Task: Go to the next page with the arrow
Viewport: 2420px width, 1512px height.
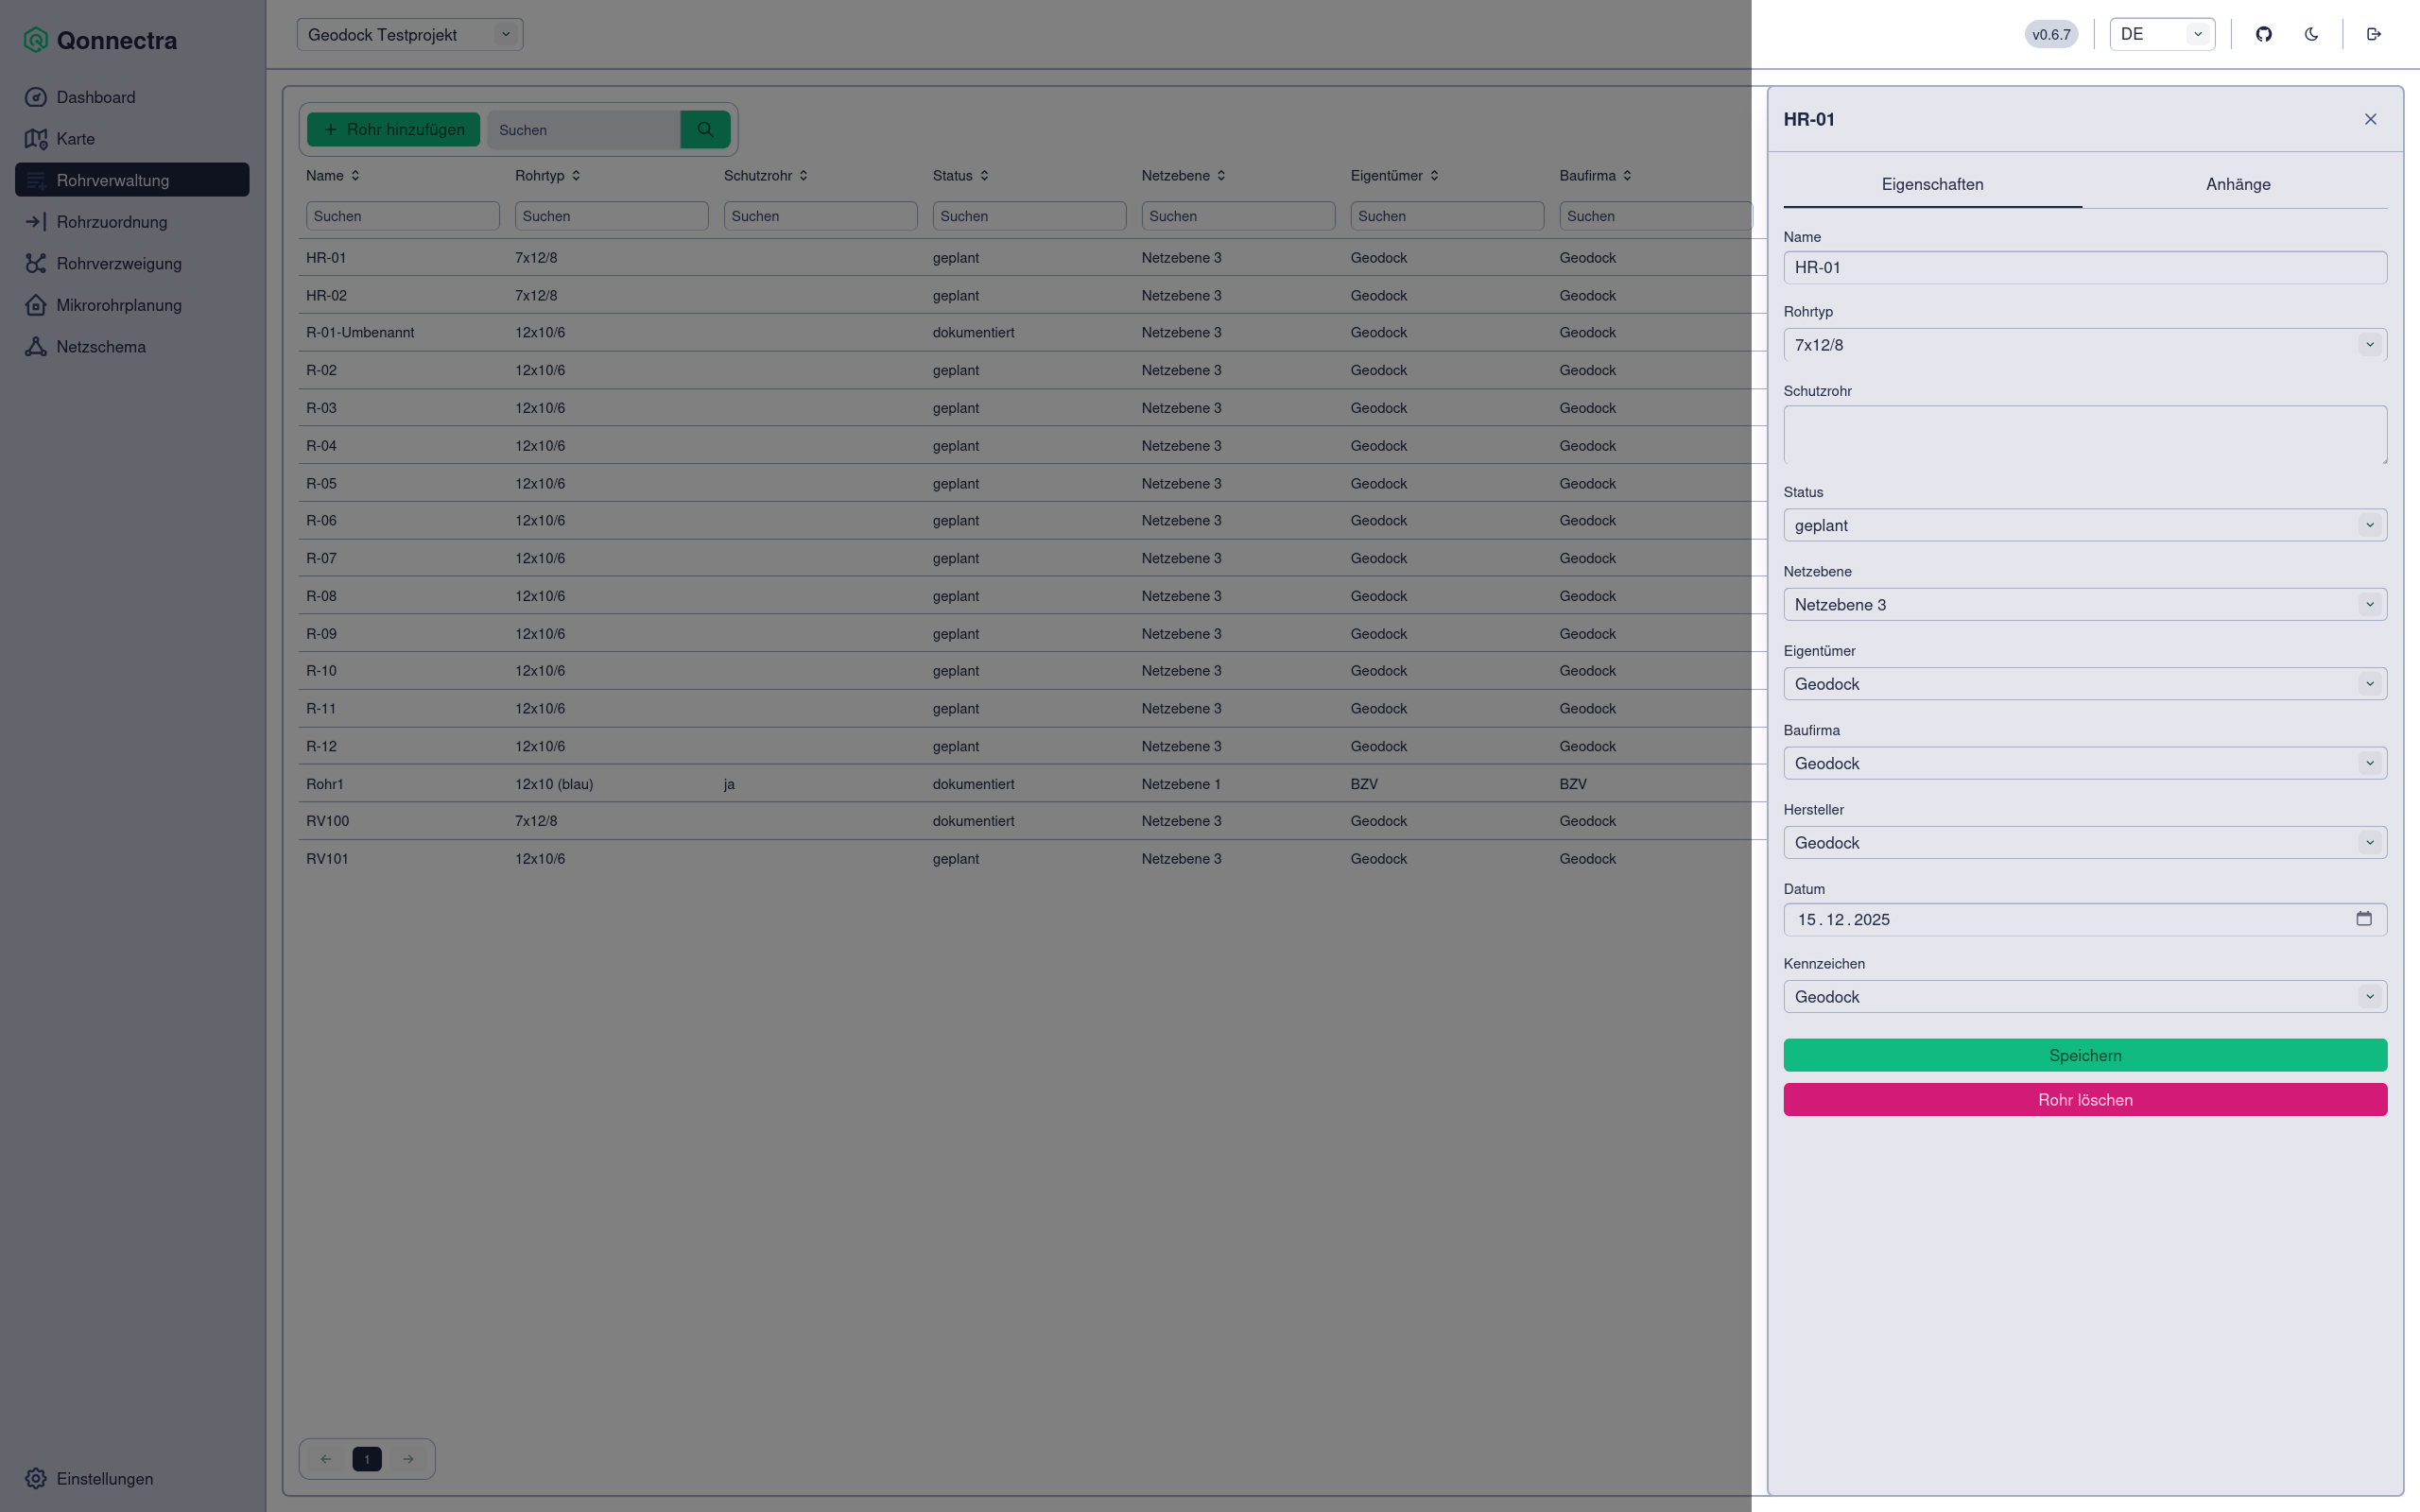Action: [408, 1458]
